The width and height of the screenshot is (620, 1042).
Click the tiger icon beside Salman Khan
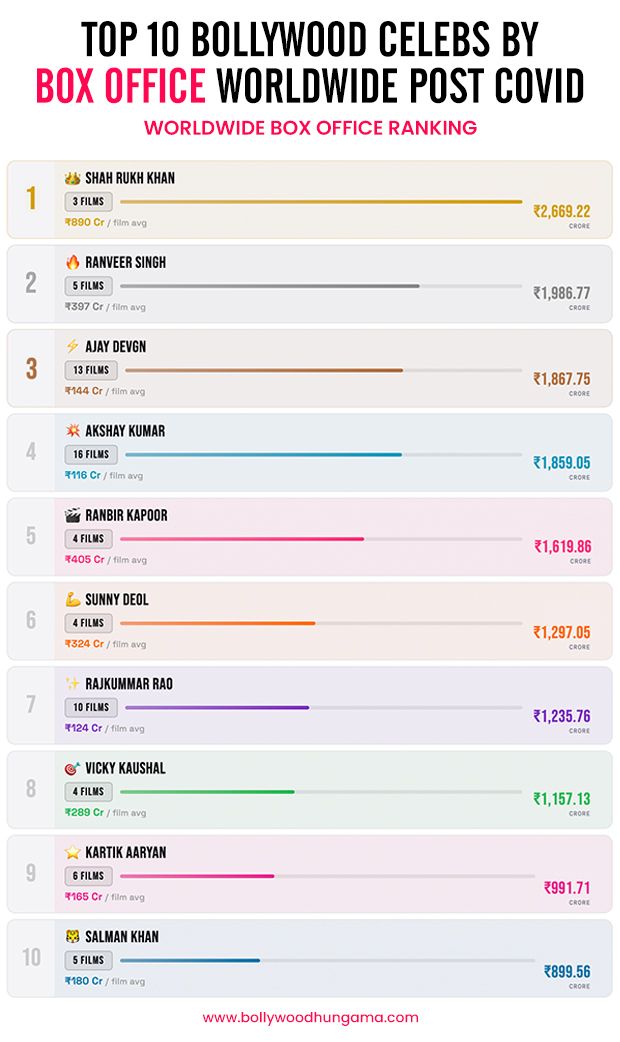coord(72,937)
